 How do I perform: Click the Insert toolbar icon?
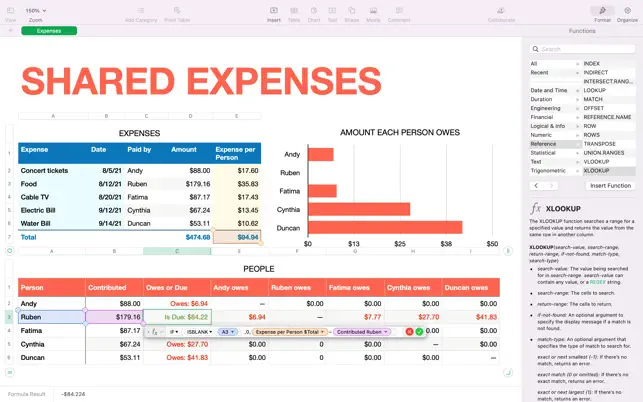(274, 14)
